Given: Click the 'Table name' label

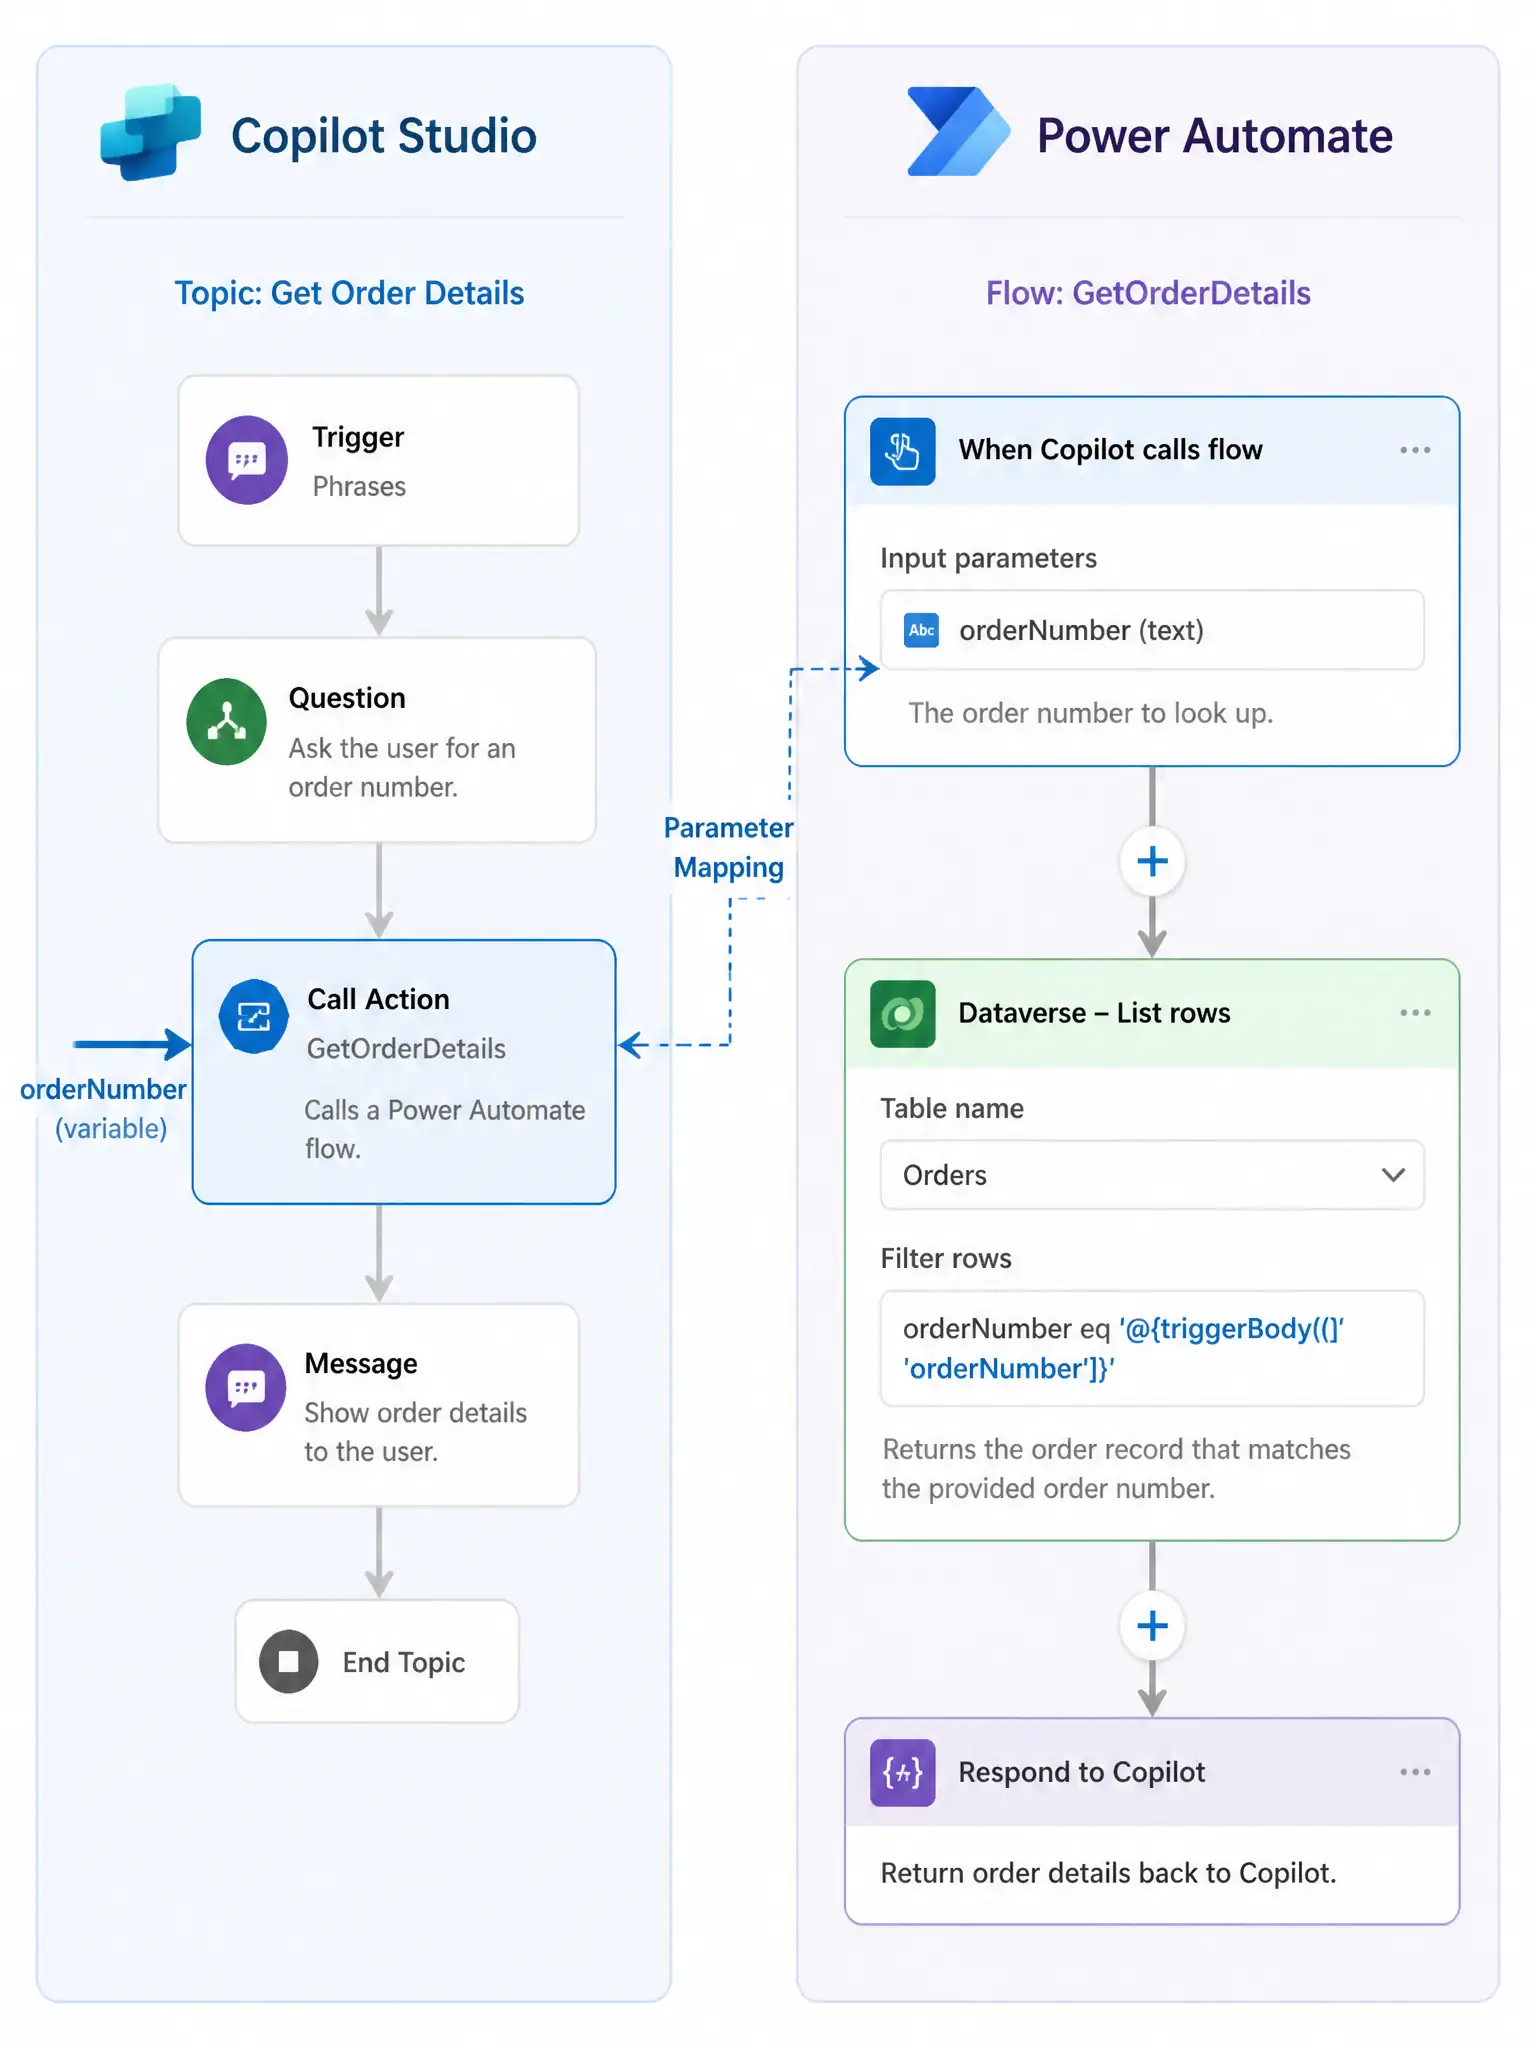Looking at the screenshot, I should [x=952, y=1108].
